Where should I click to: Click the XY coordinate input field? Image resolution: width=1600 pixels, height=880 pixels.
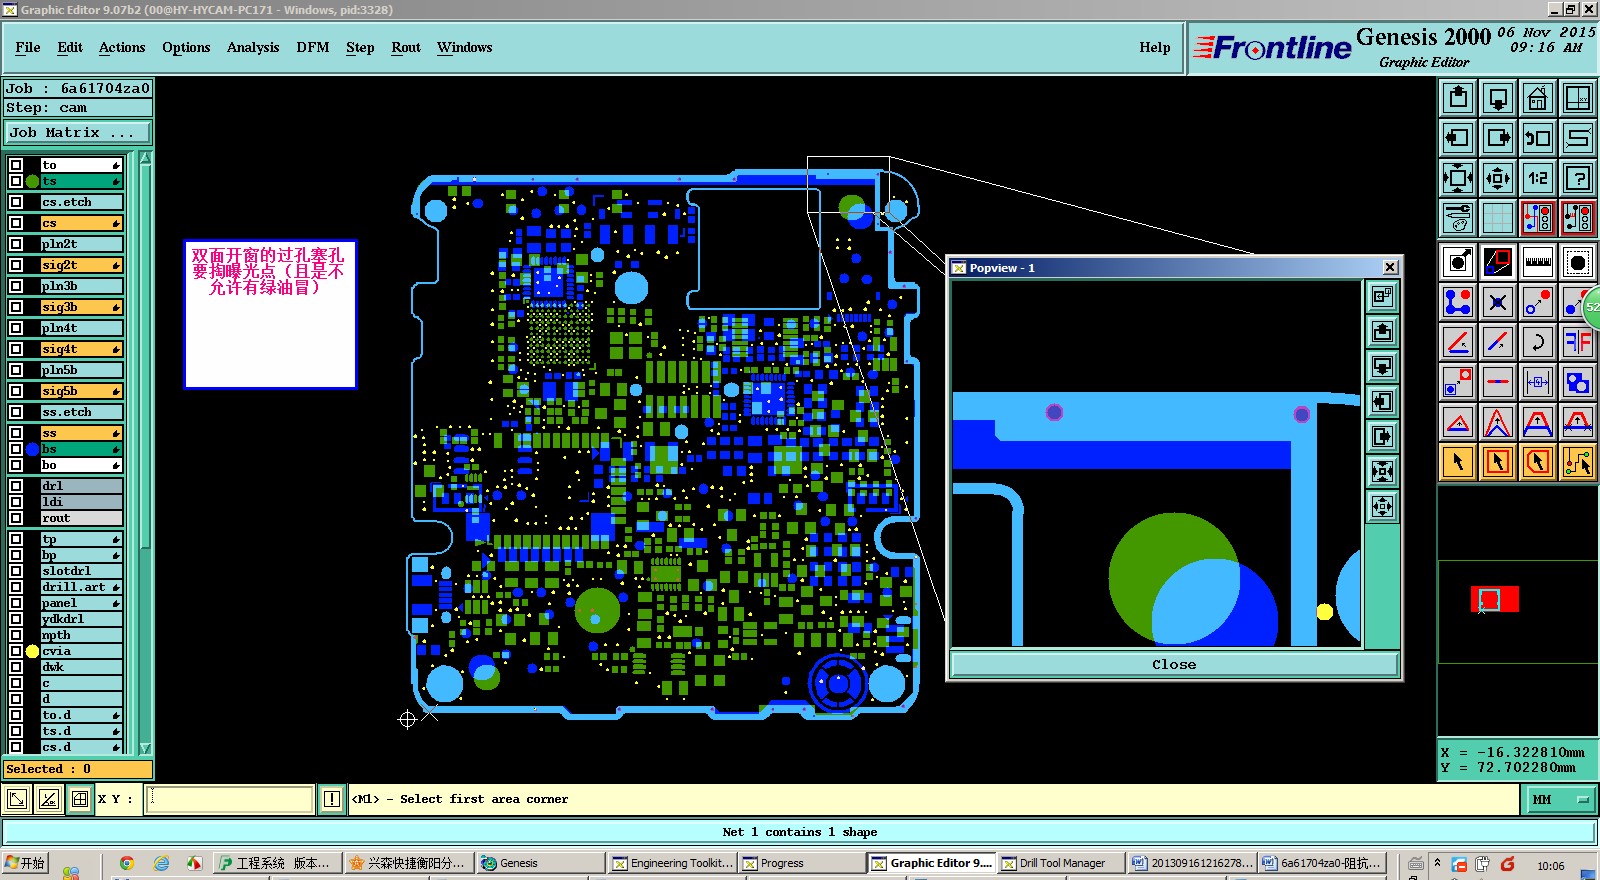coord(229,799)
